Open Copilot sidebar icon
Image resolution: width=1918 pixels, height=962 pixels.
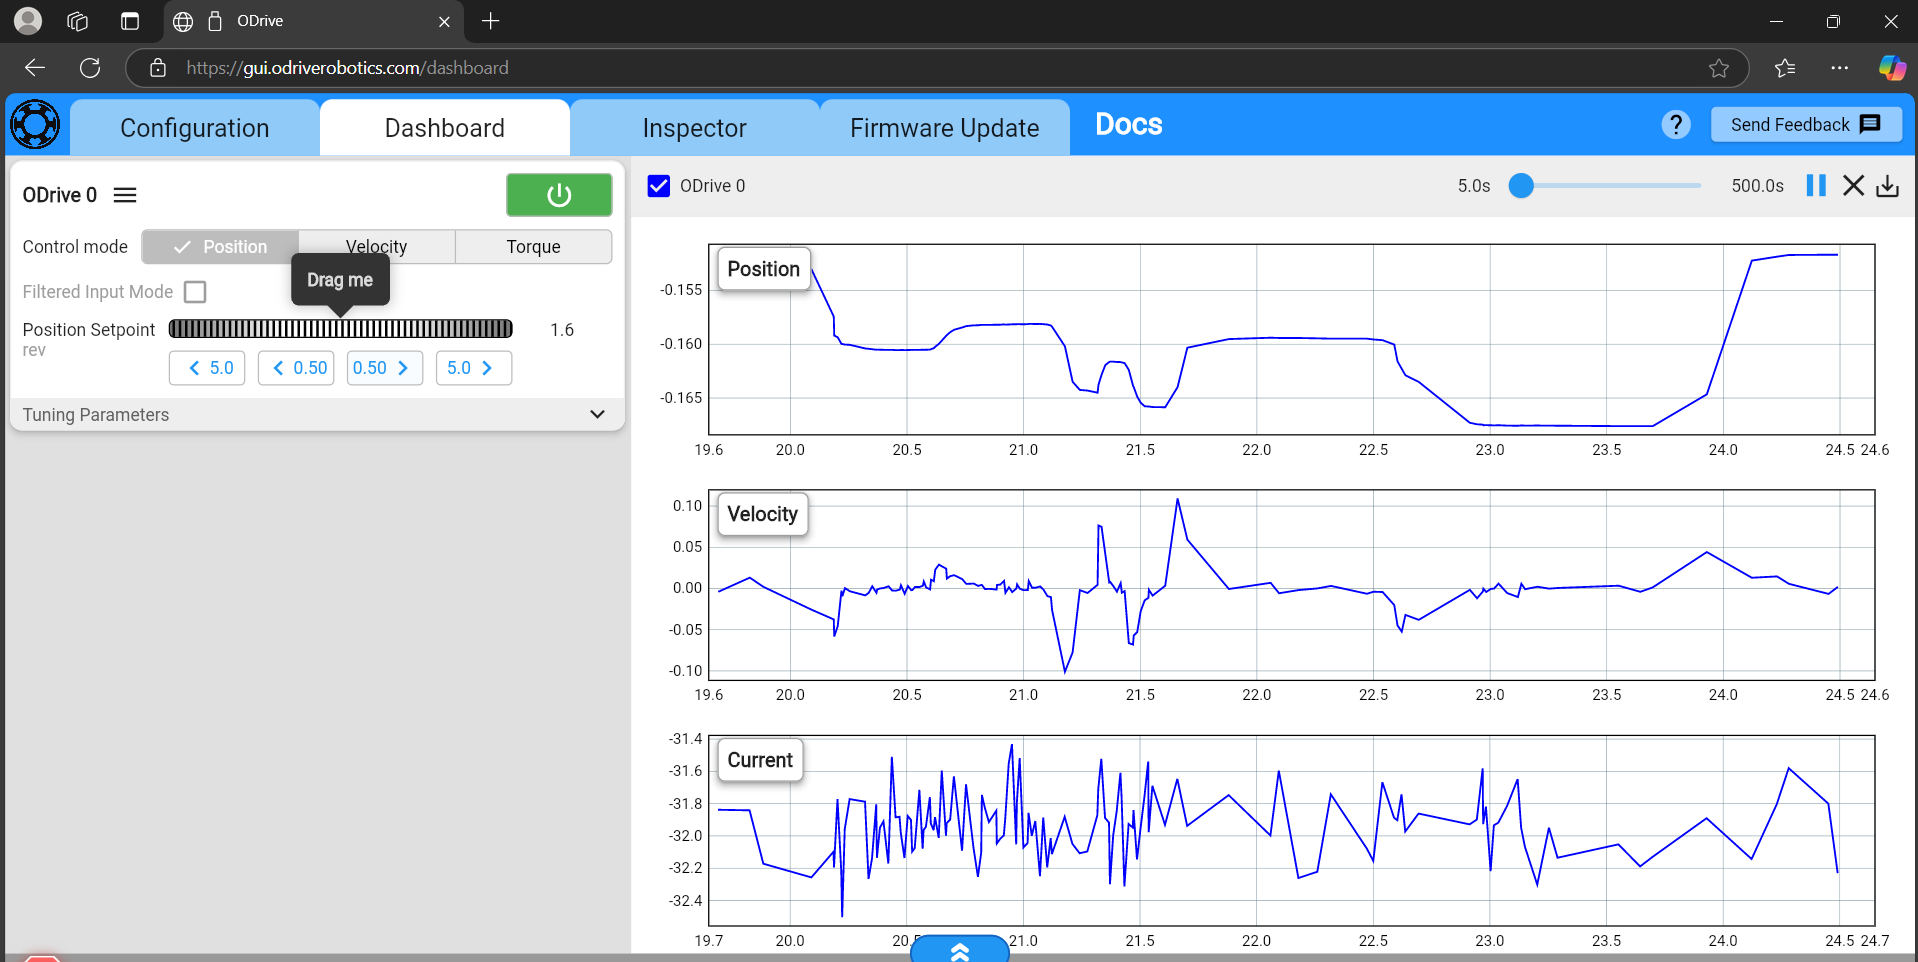point(1892,68)
